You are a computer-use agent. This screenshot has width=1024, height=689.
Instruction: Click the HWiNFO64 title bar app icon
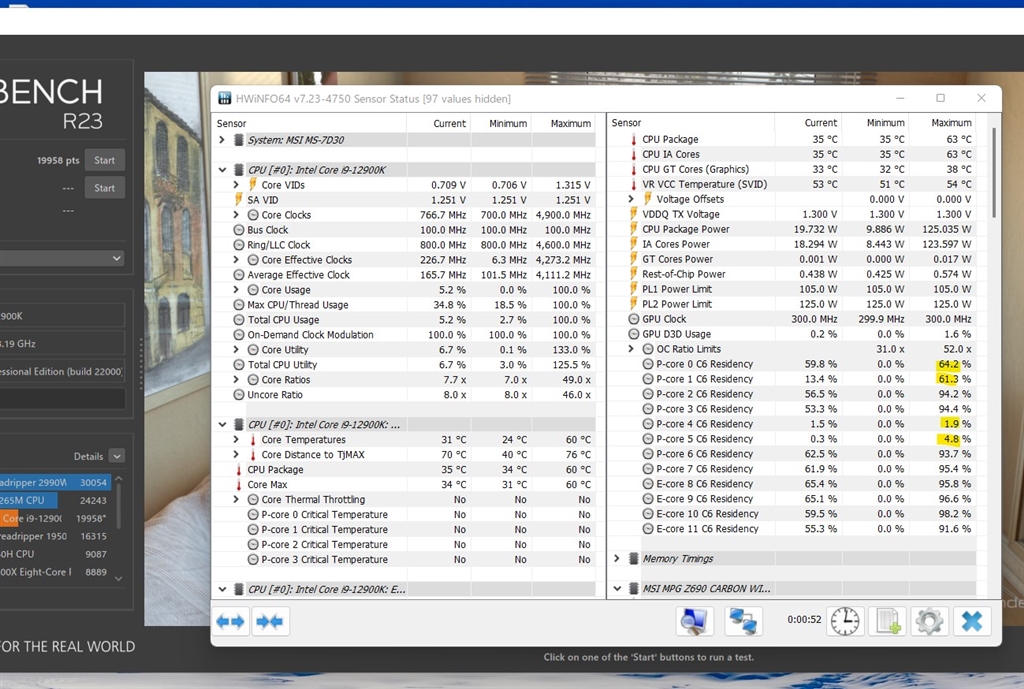[x=225, y=99]
